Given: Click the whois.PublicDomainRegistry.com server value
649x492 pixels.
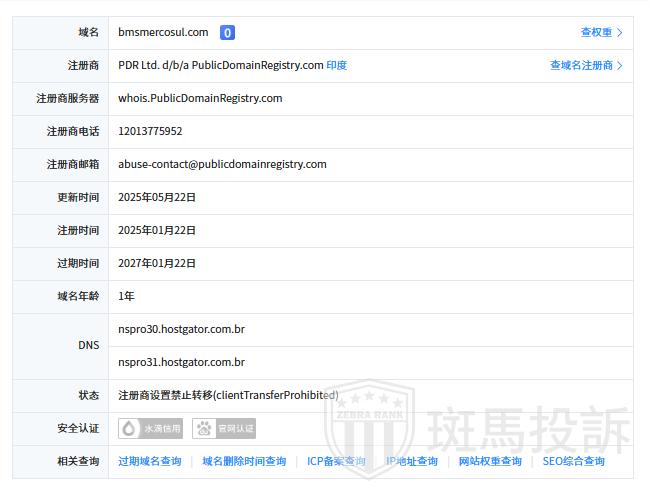Looking at the screenshot, I should 200,98.
